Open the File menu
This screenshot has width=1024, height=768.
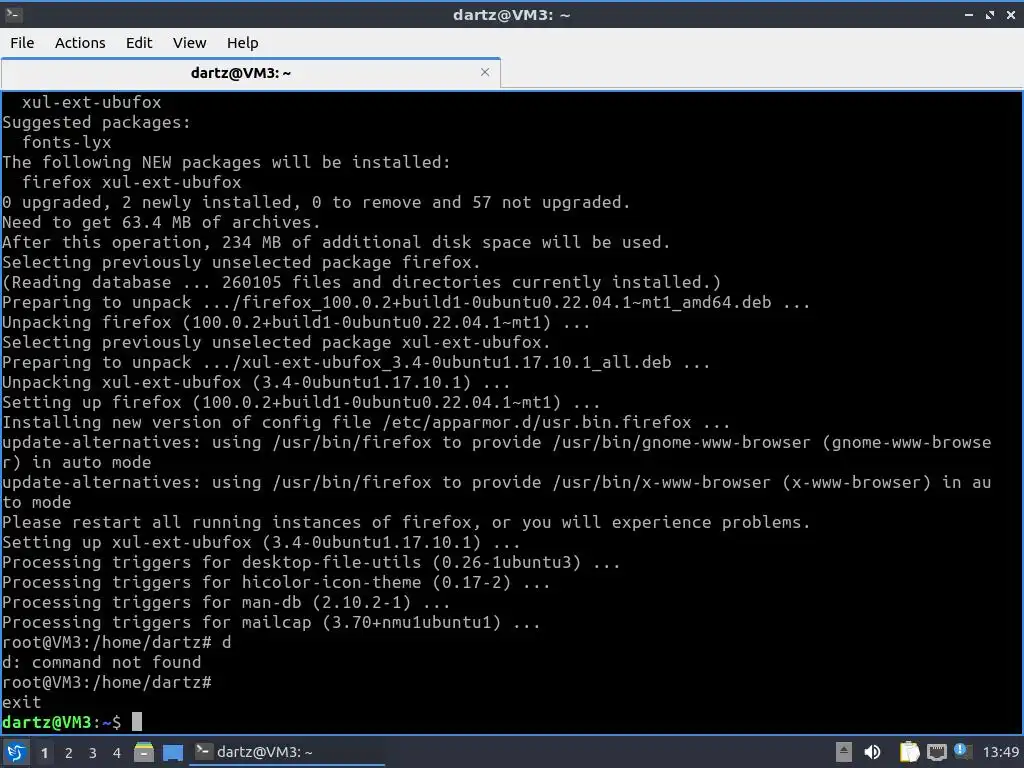click(22, 43)
